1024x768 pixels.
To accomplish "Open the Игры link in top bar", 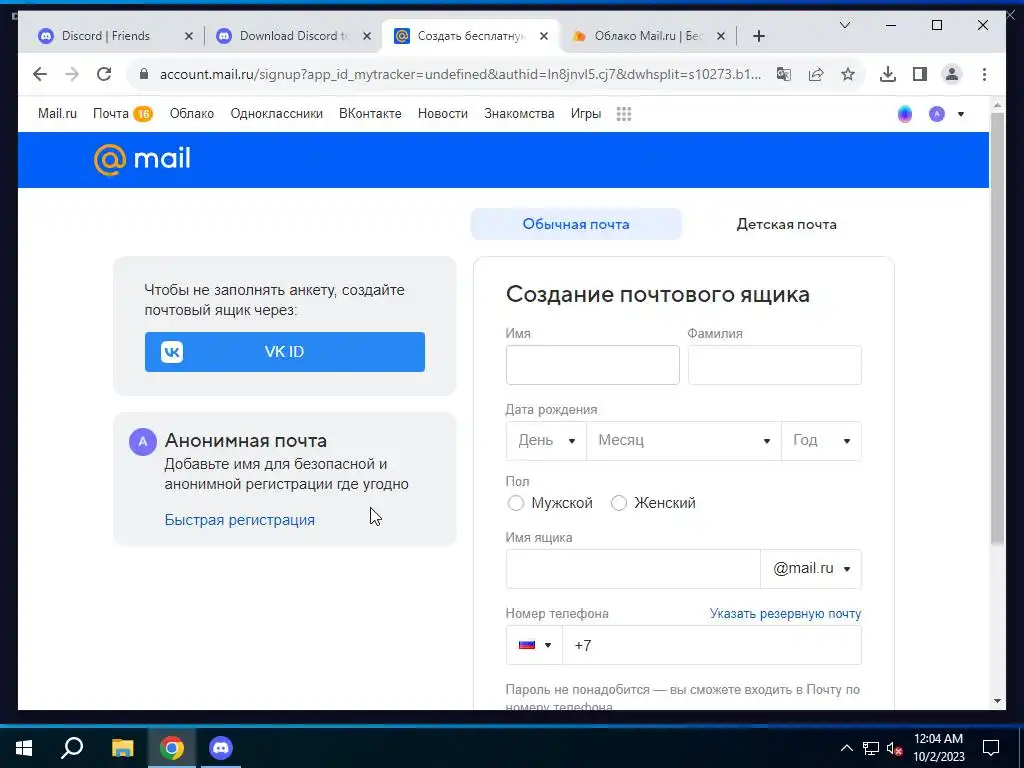I will pos(585,114).
